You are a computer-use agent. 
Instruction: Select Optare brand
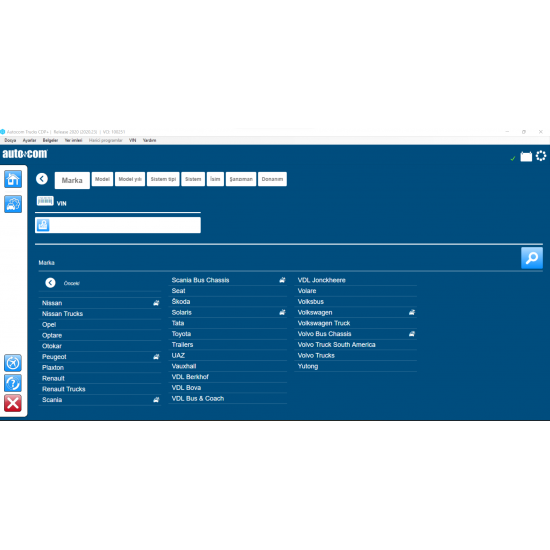(x=100, y=335)
